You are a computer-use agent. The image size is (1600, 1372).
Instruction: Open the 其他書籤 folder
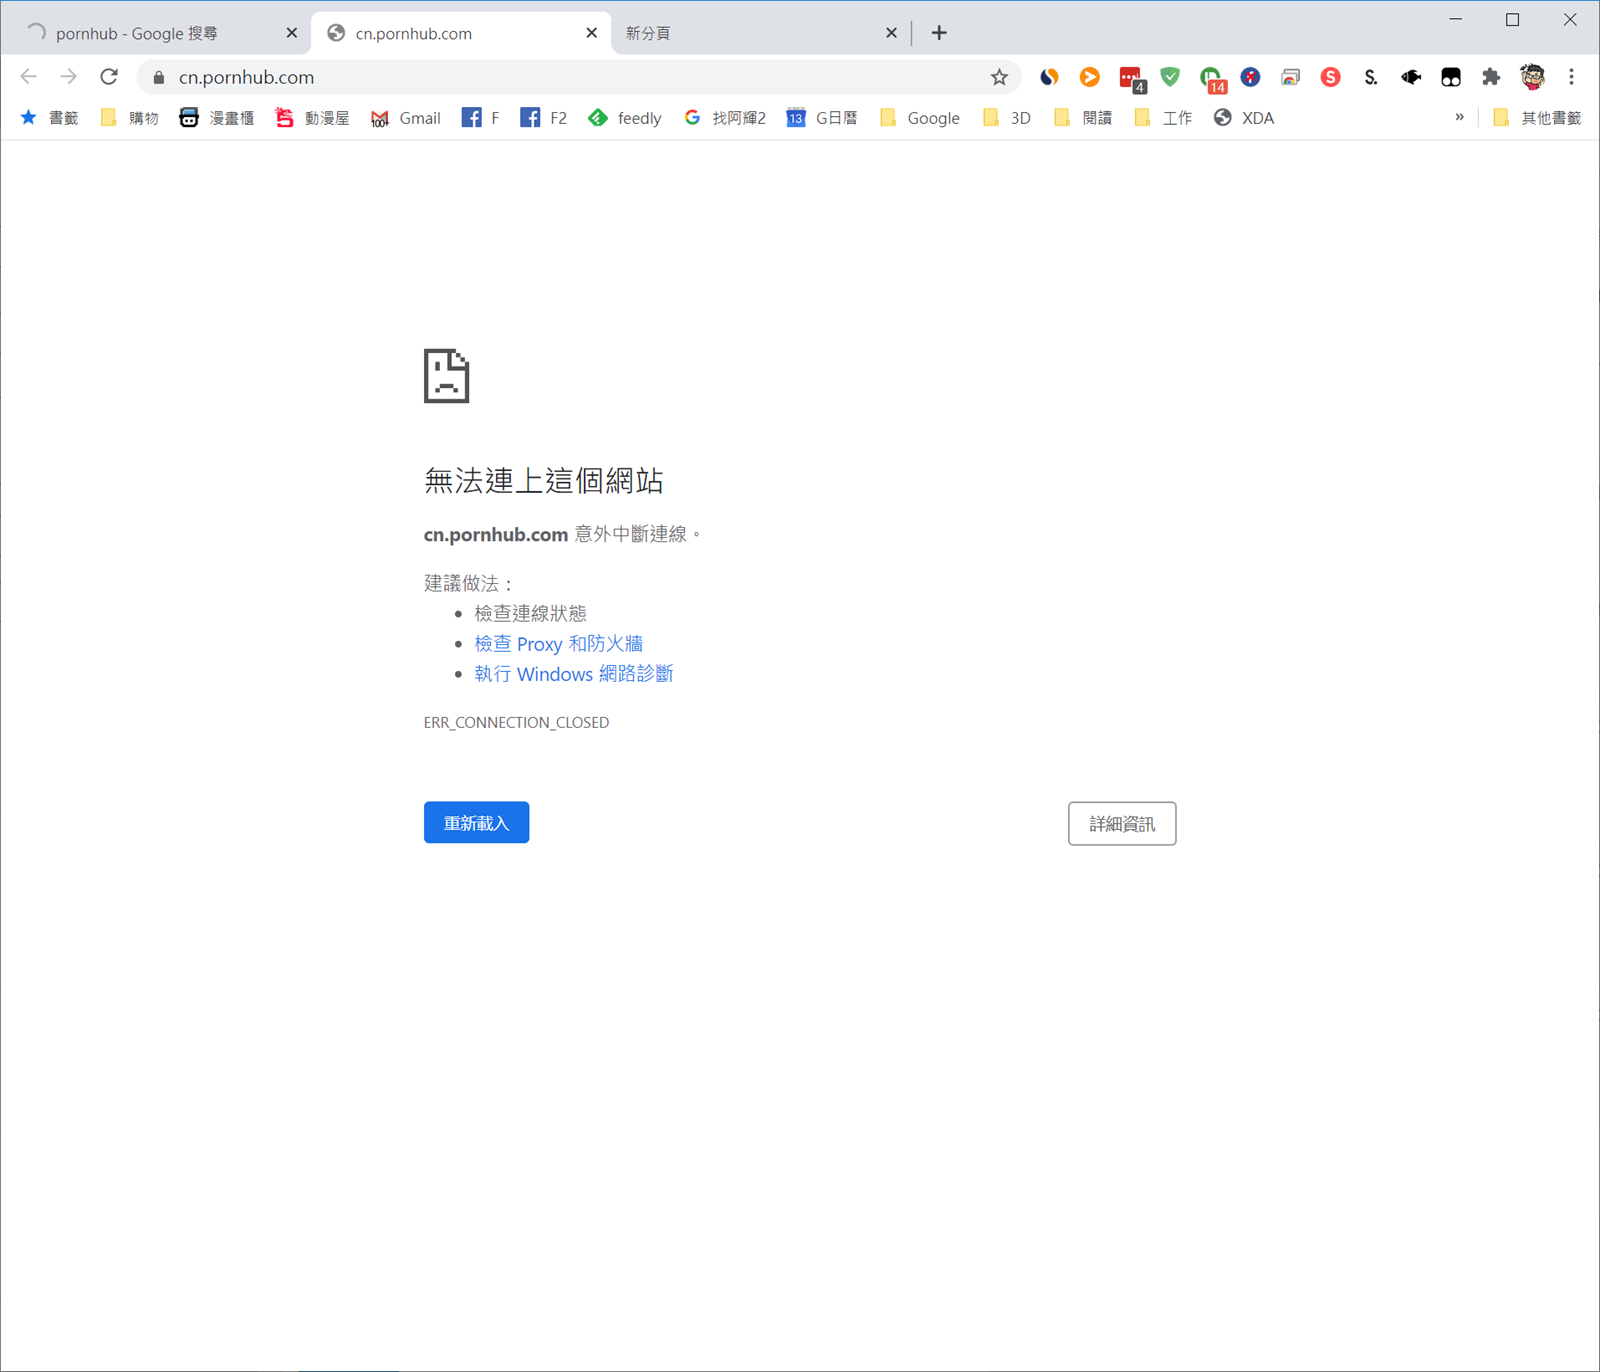[1537, 118]
